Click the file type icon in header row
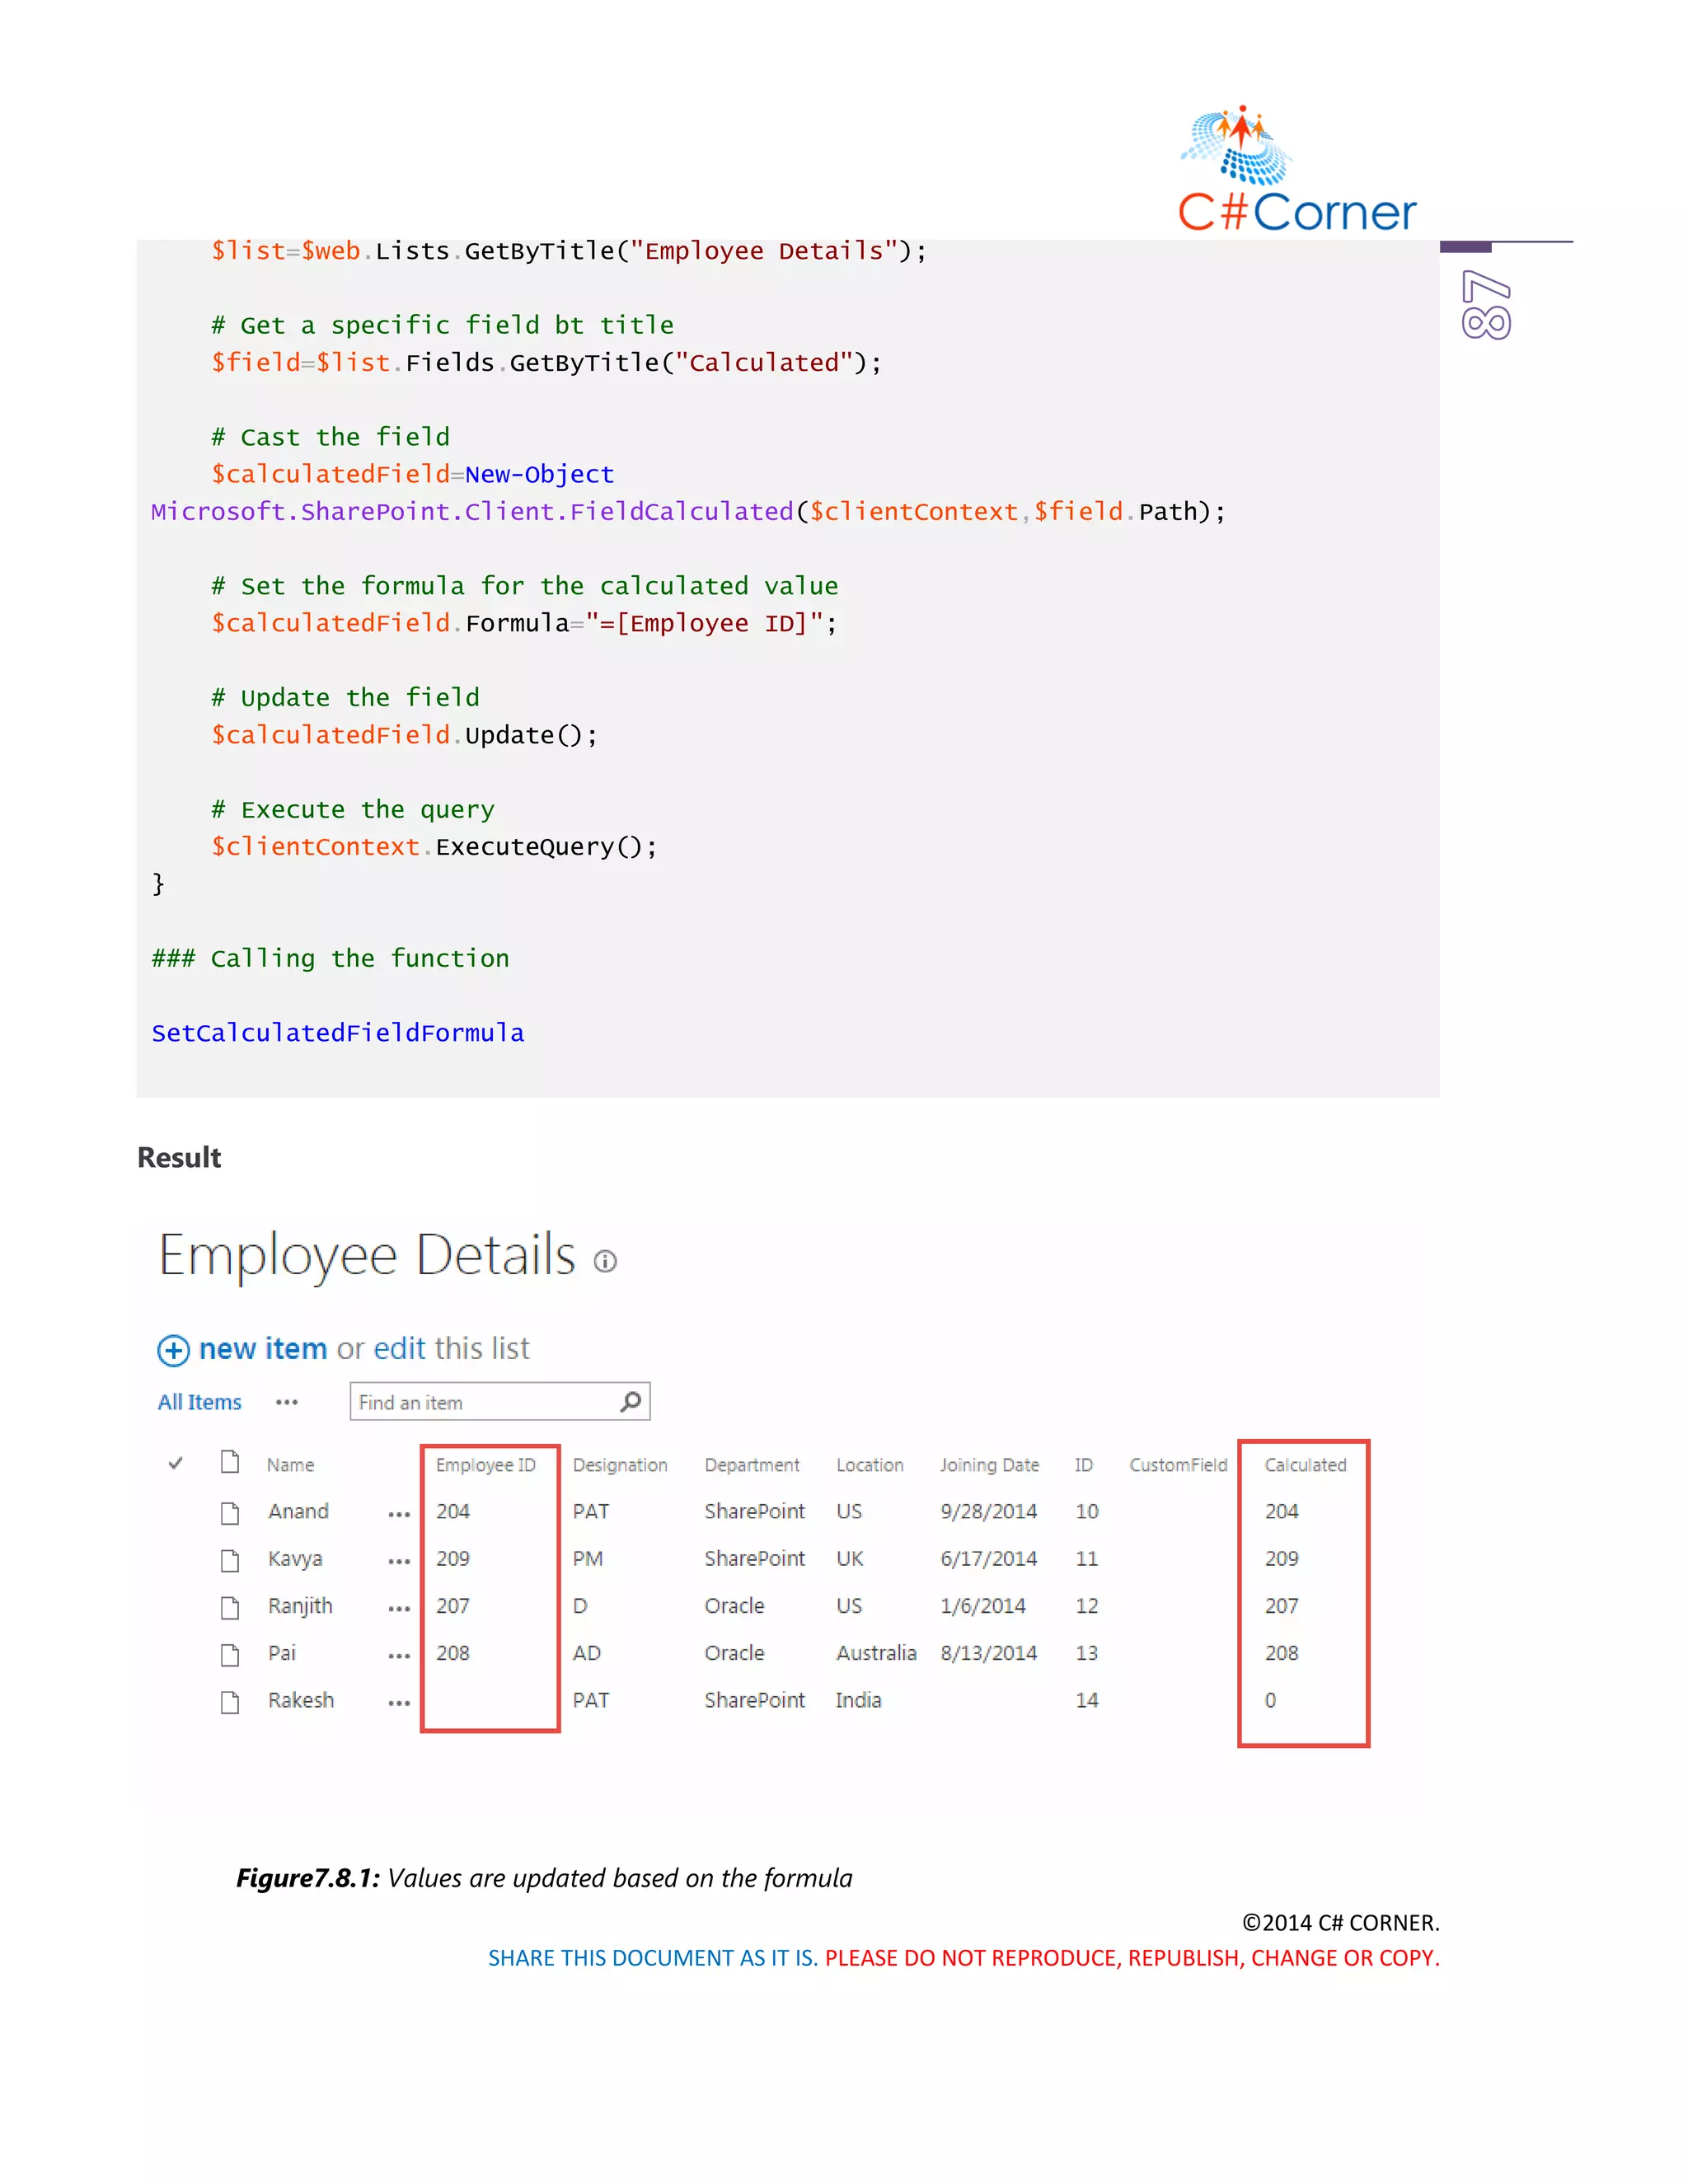Image resolution: width=1688 pixels, height=2184 pixels. (230, 1462)
